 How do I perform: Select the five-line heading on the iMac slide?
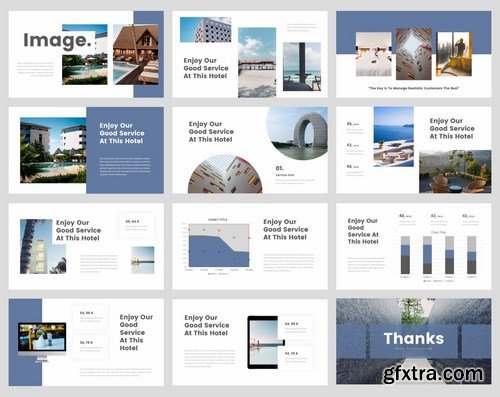coord(136,332)
